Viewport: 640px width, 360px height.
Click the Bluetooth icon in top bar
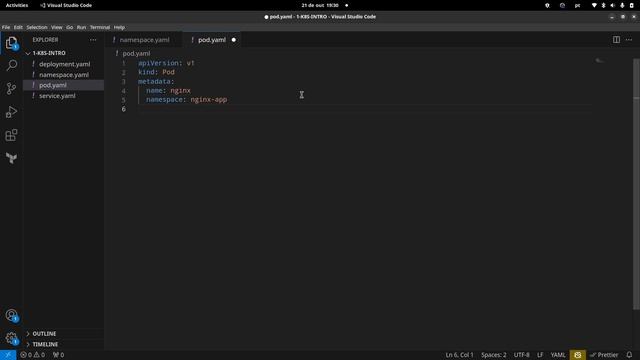pos(603,5)
